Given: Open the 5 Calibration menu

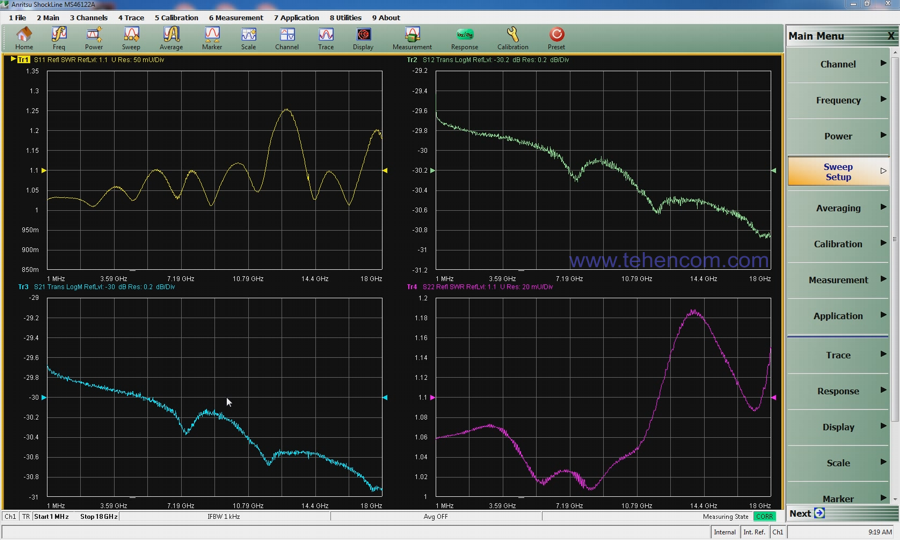Looking at the screenshot, I should [x=176, y=18].
